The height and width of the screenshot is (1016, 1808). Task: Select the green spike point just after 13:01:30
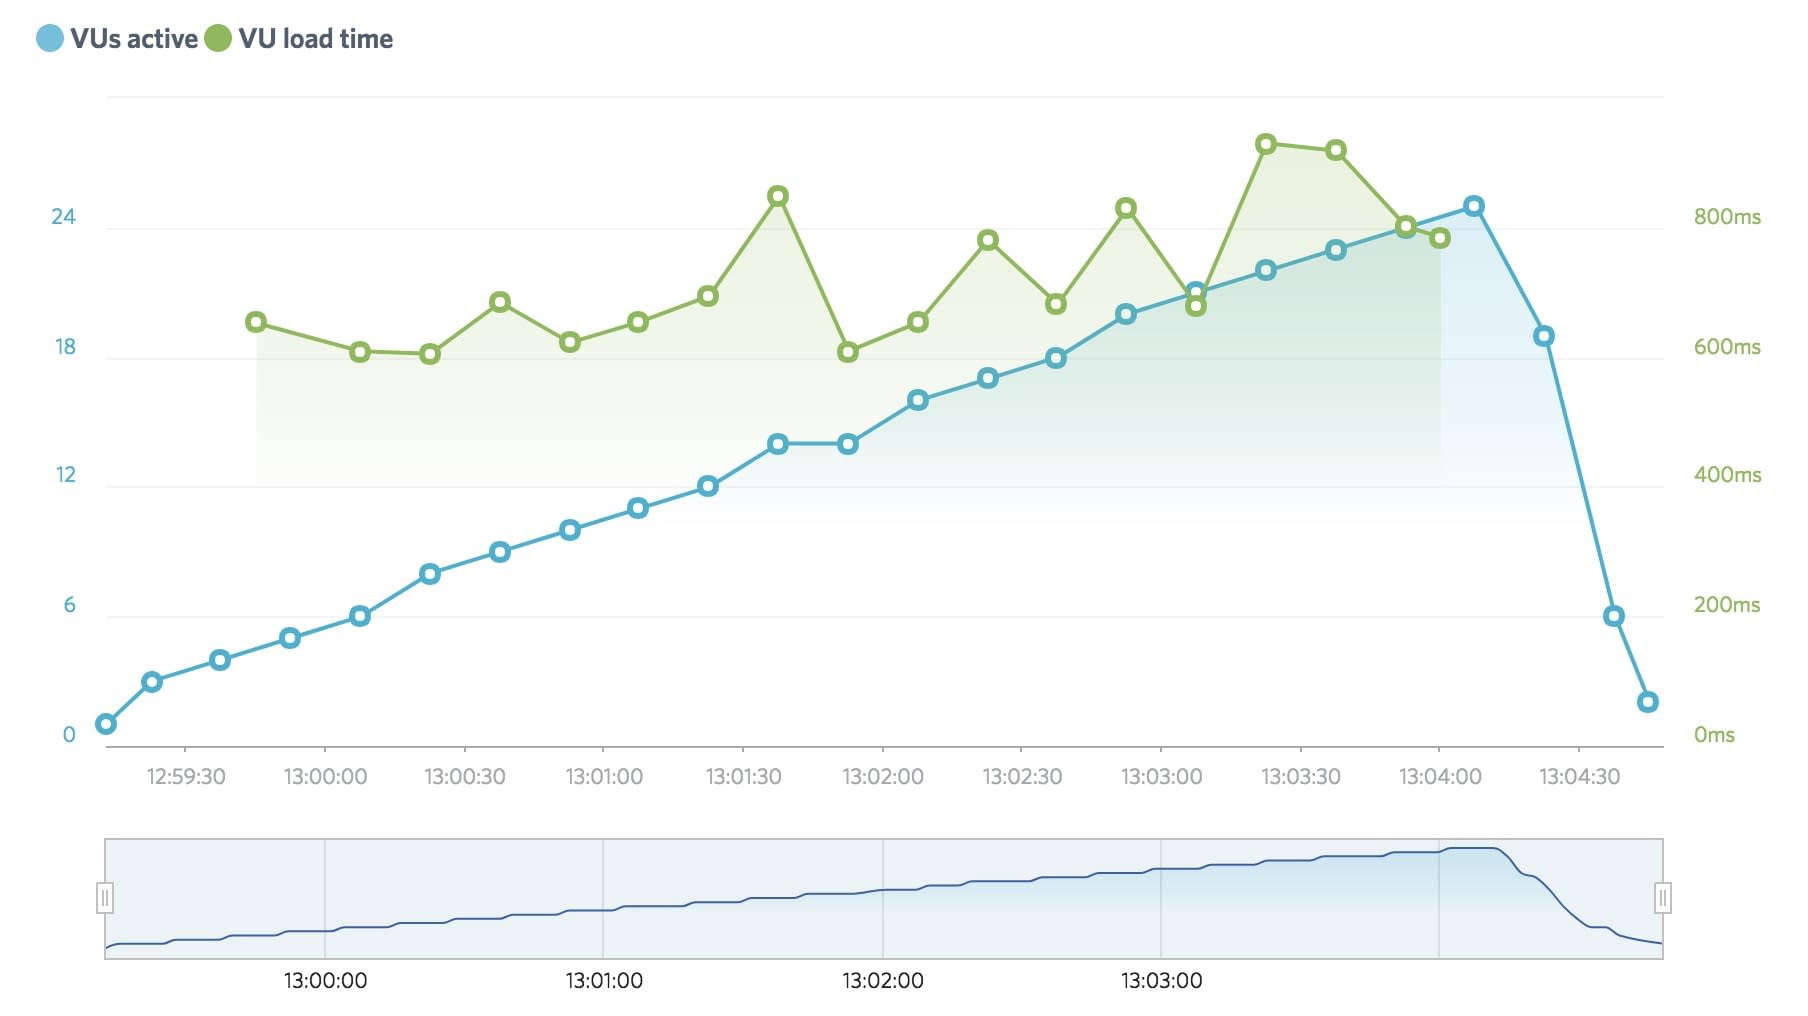click(778, 196)
